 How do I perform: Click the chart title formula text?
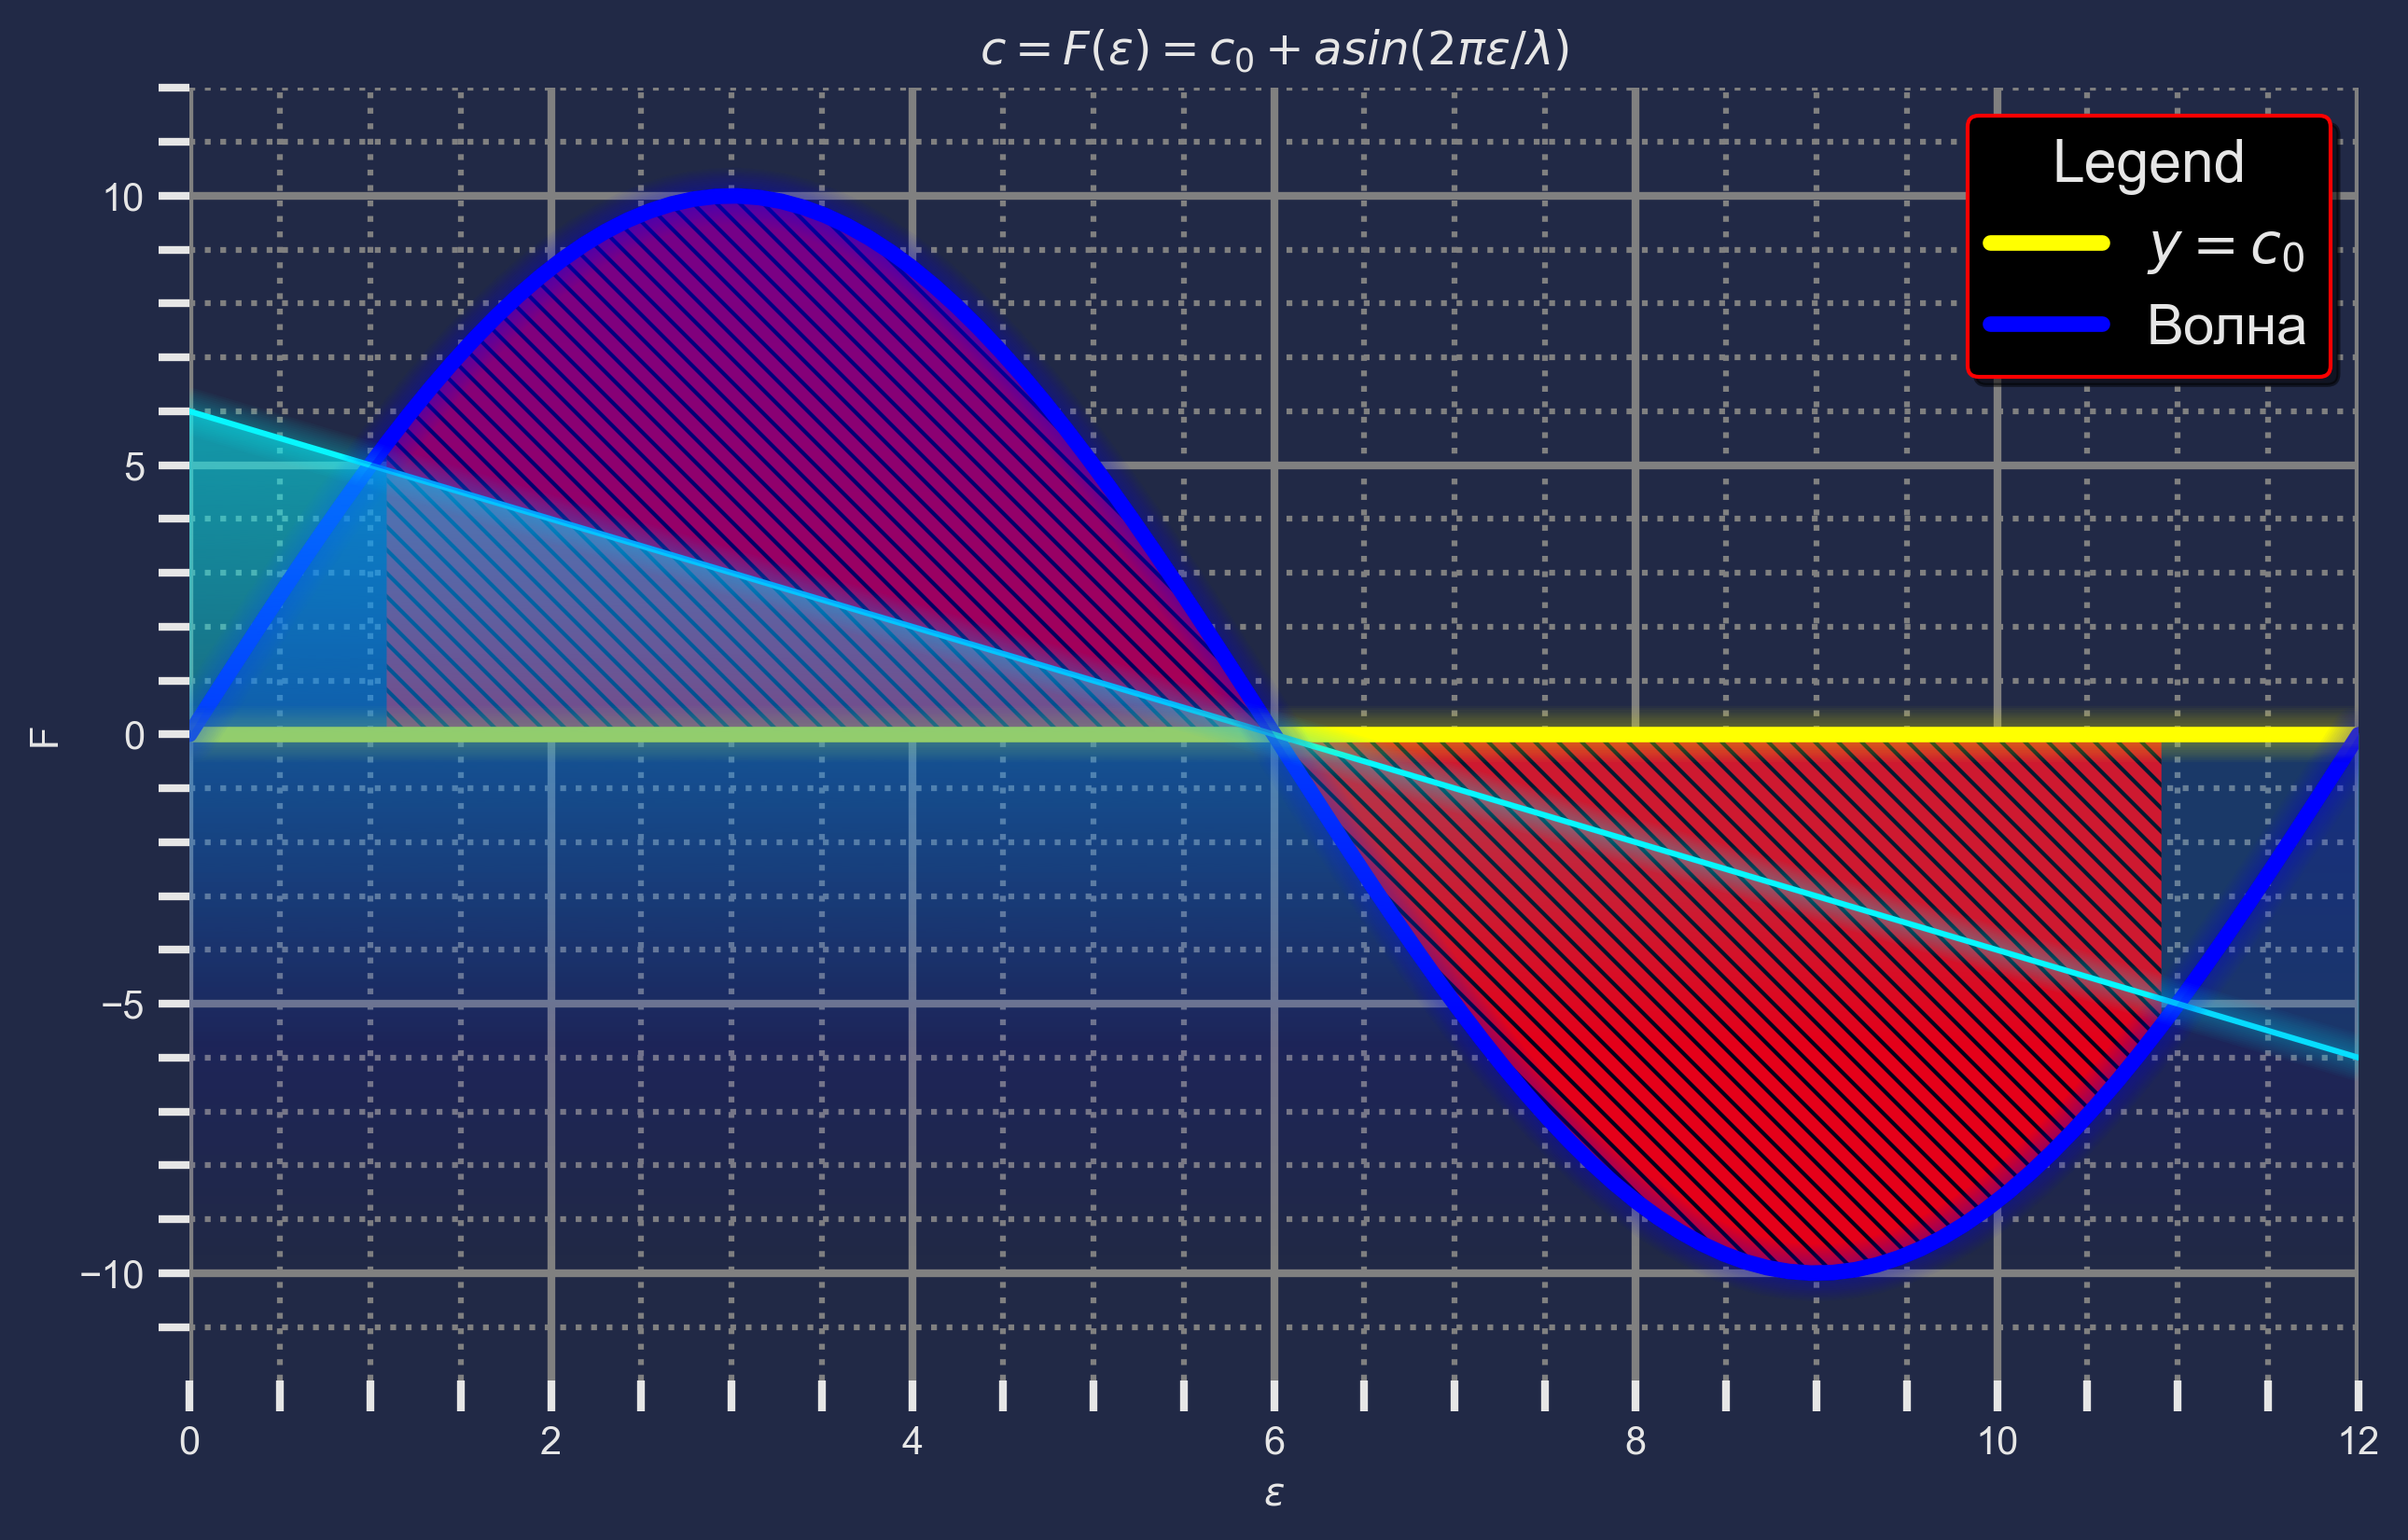(x=1274, y=49)
